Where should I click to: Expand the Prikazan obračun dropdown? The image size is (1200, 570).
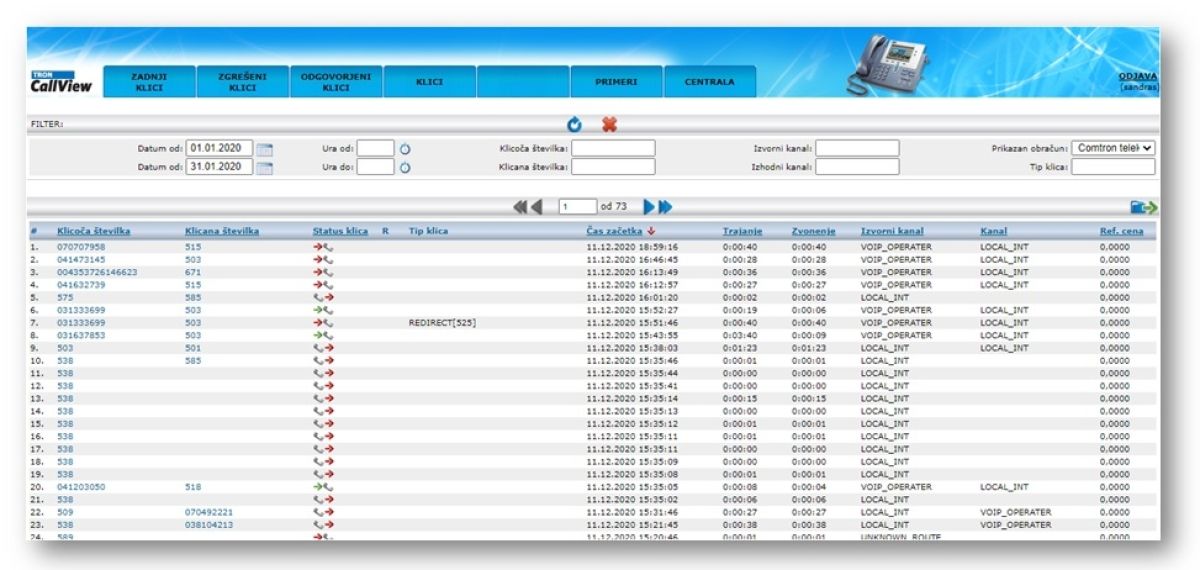1115,148
